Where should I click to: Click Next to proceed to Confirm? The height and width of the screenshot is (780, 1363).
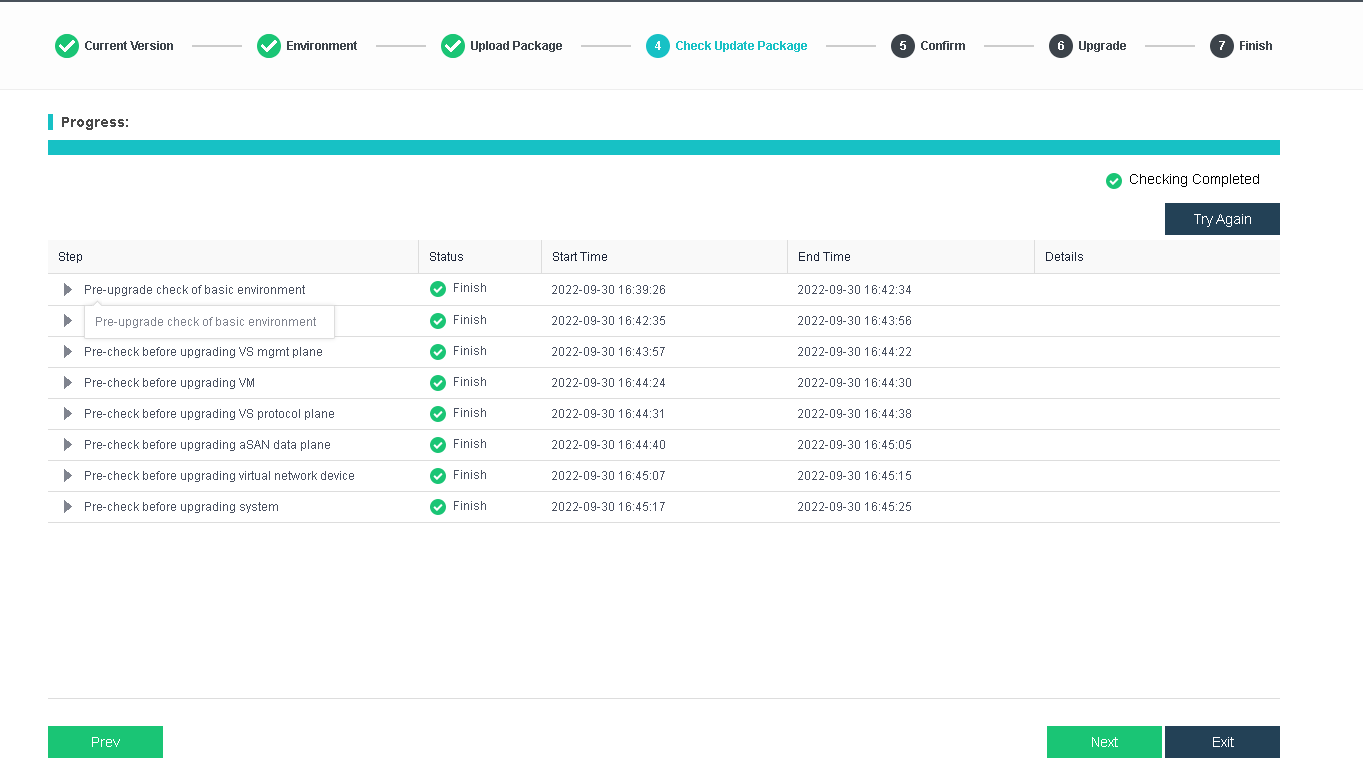click(1104, 742)
